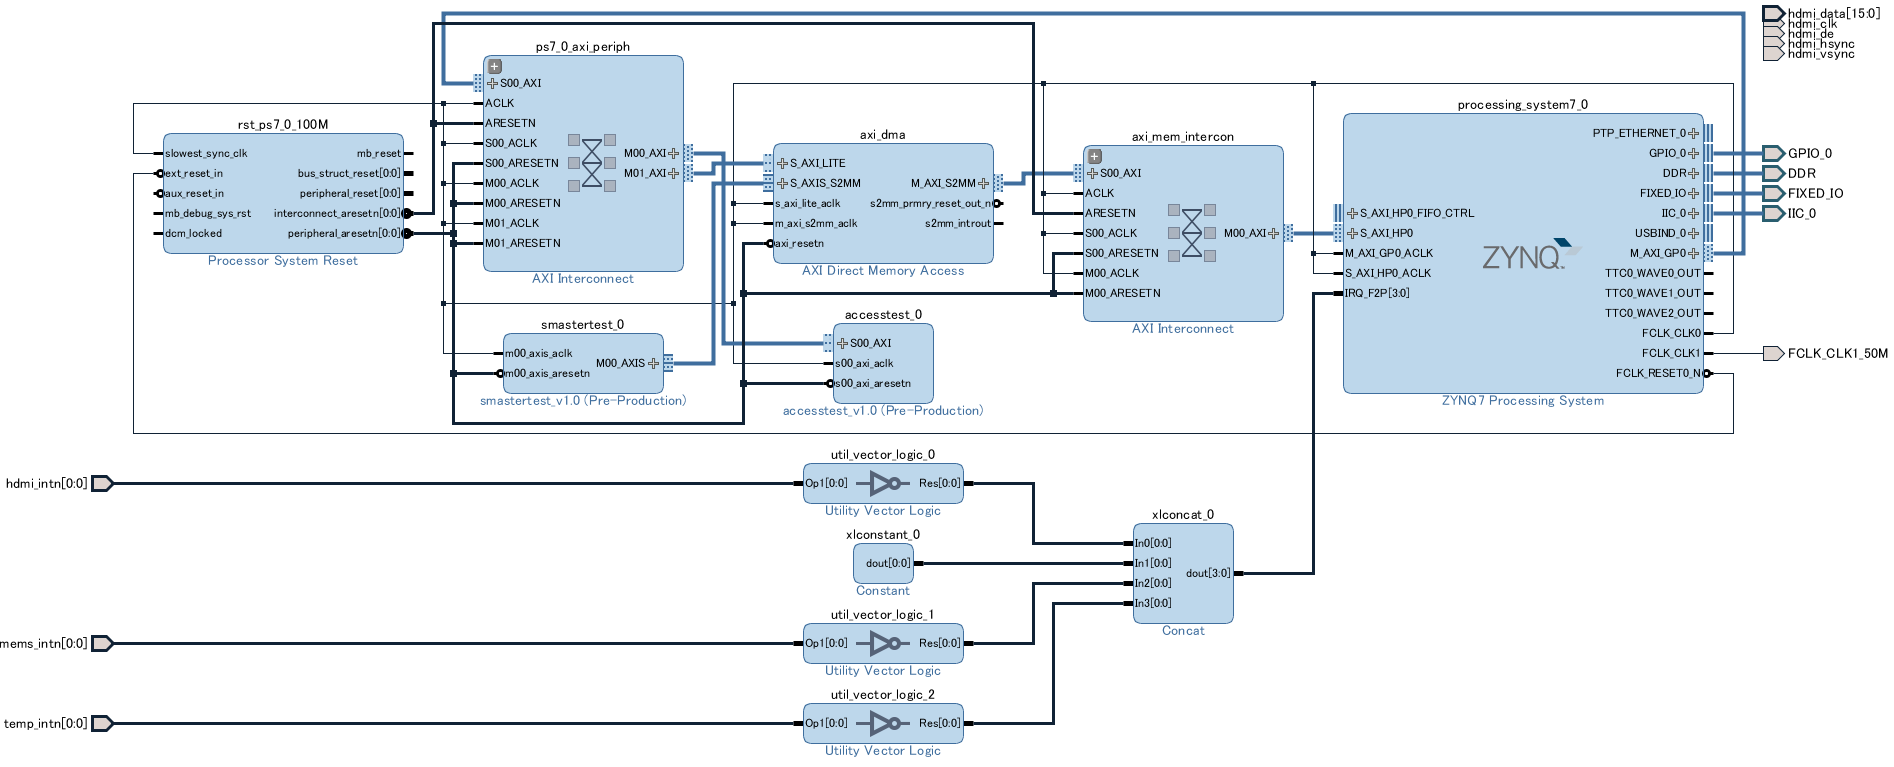Select the GPIO_0 external port symbol

[x=1772, y=153]
